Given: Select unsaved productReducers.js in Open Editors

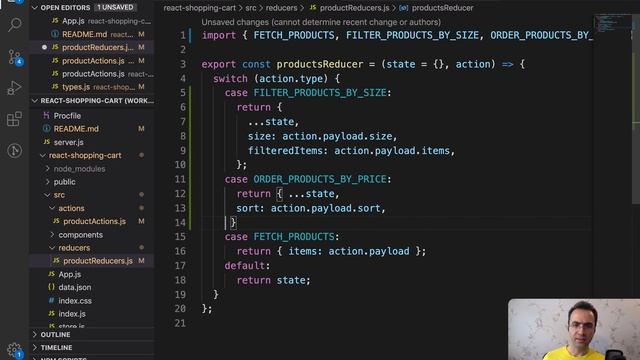Looking at the screenshot, I should pyautogui.click(x=92, y=47).
